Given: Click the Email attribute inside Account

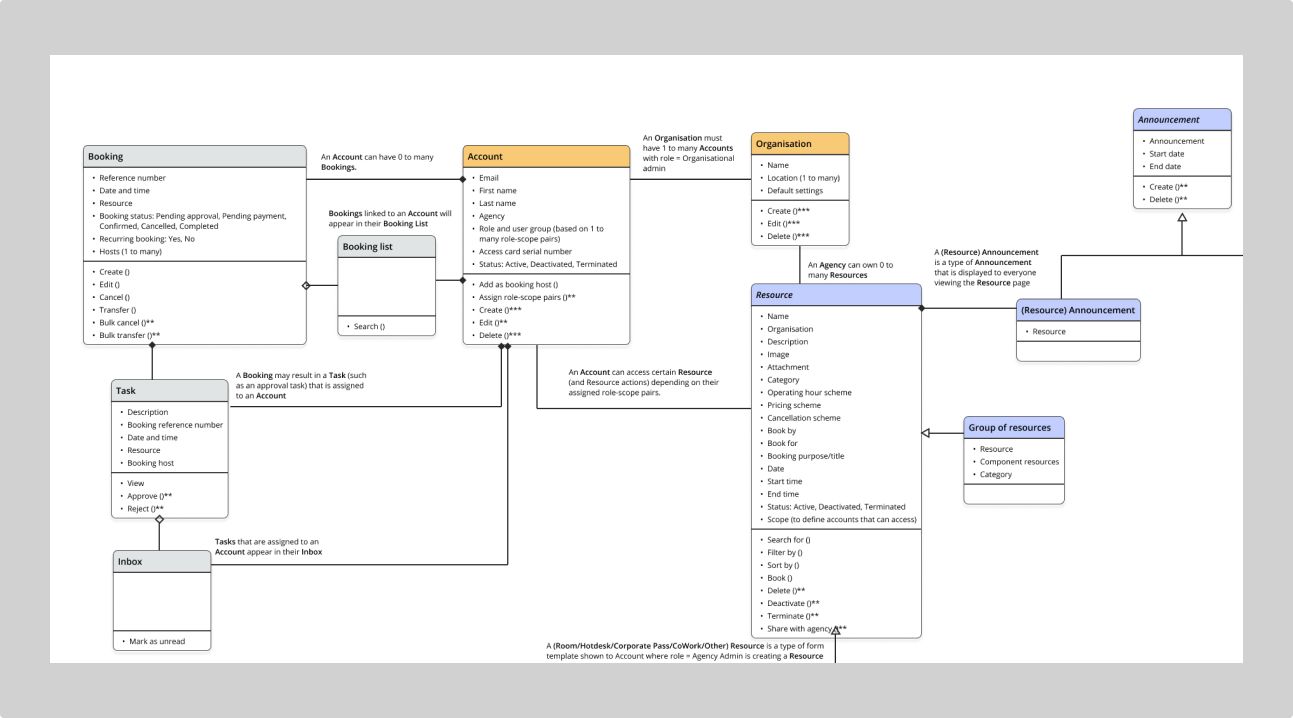Looking at the screenshot, I should click(x=487, y=177).
